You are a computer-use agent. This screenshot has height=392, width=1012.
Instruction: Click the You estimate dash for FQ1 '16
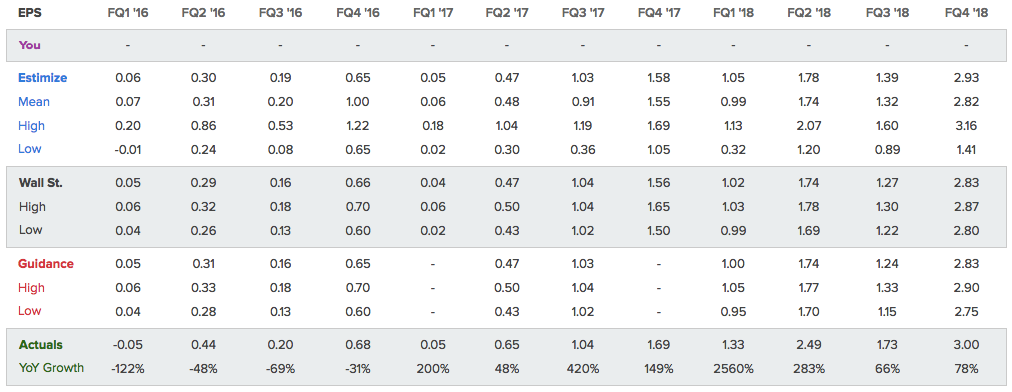pyautogui.click(x=128, y=46)
